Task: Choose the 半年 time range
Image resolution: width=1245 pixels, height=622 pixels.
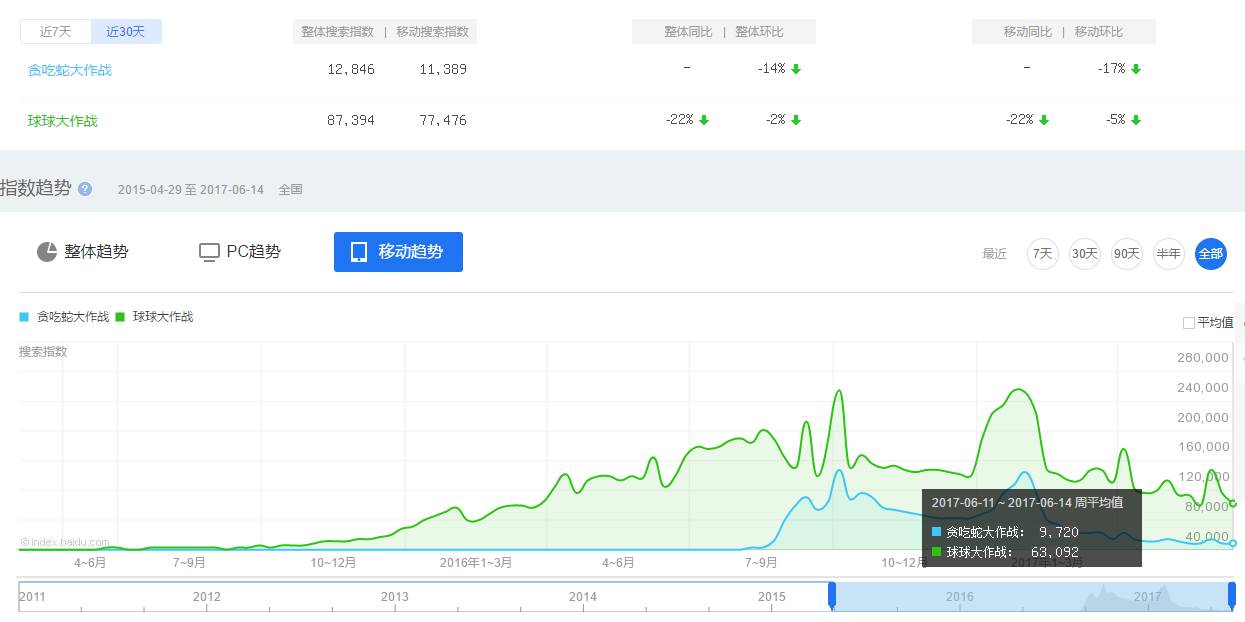Action: pos(1168,254)
